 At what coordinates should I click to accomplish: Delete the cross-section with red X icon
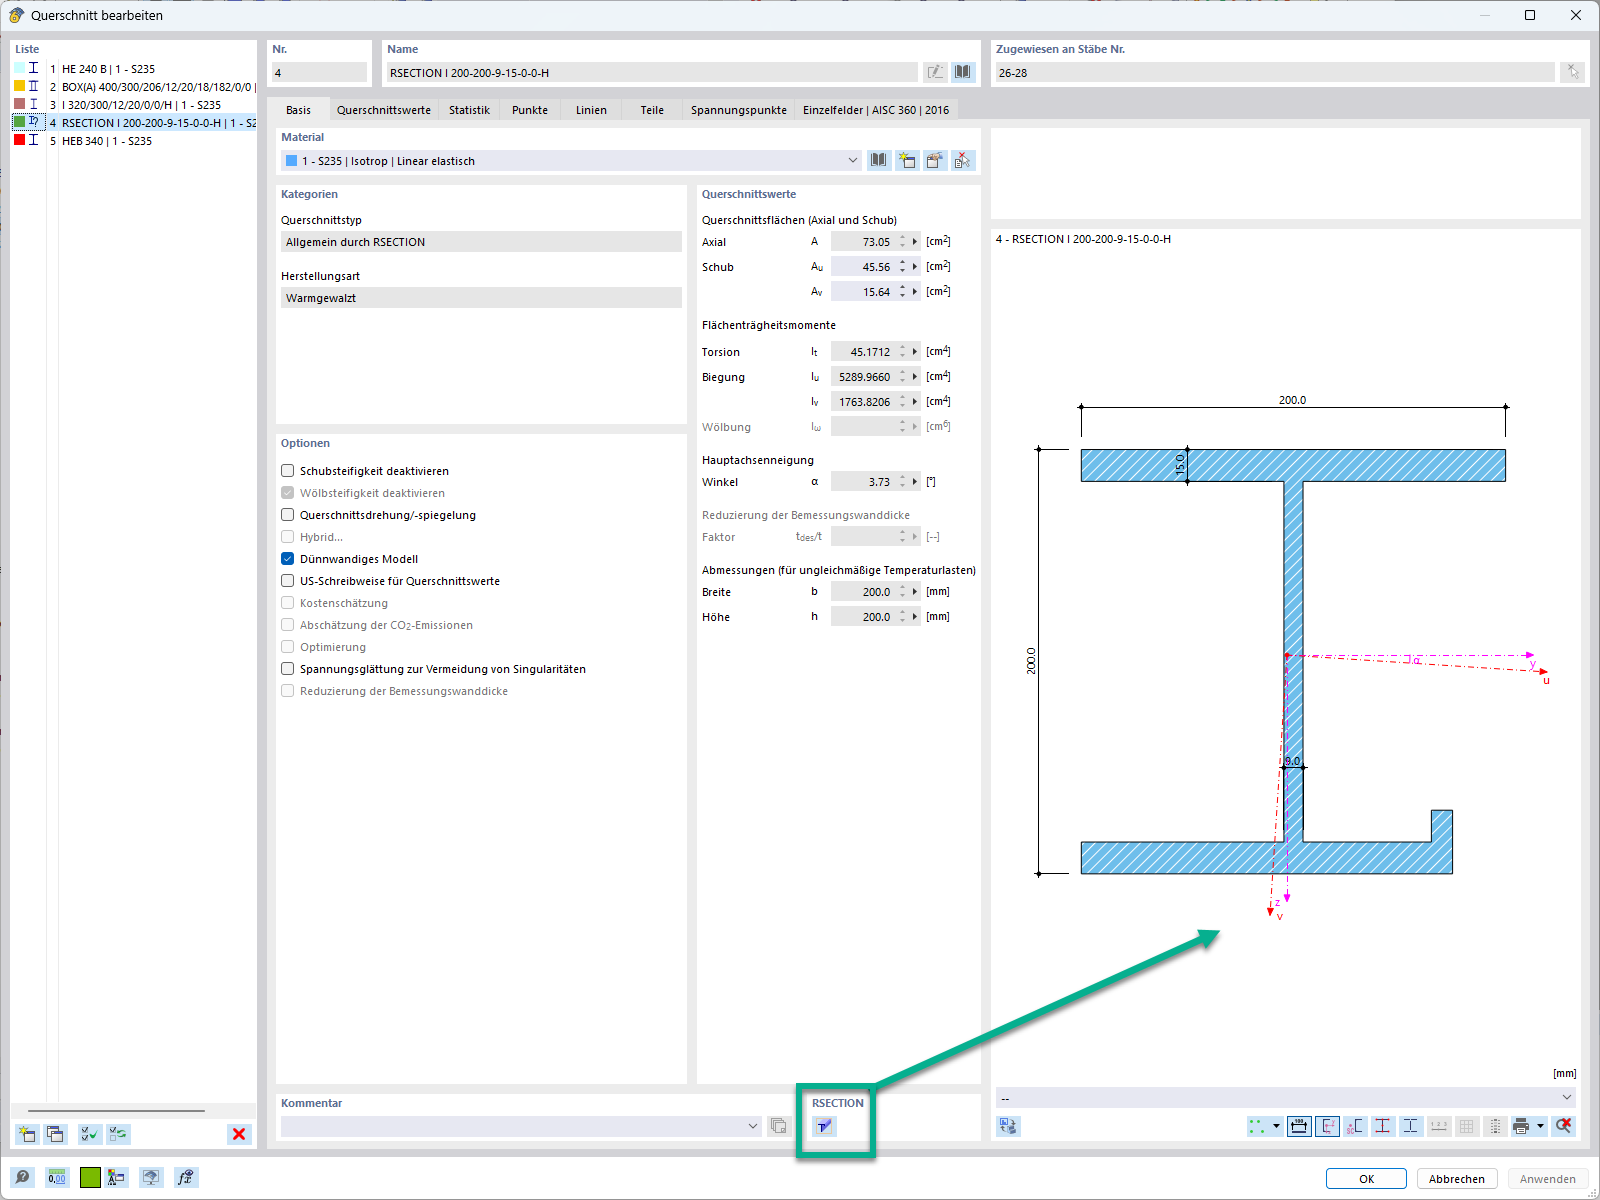pyautogui.click(x=238, y=1134)
